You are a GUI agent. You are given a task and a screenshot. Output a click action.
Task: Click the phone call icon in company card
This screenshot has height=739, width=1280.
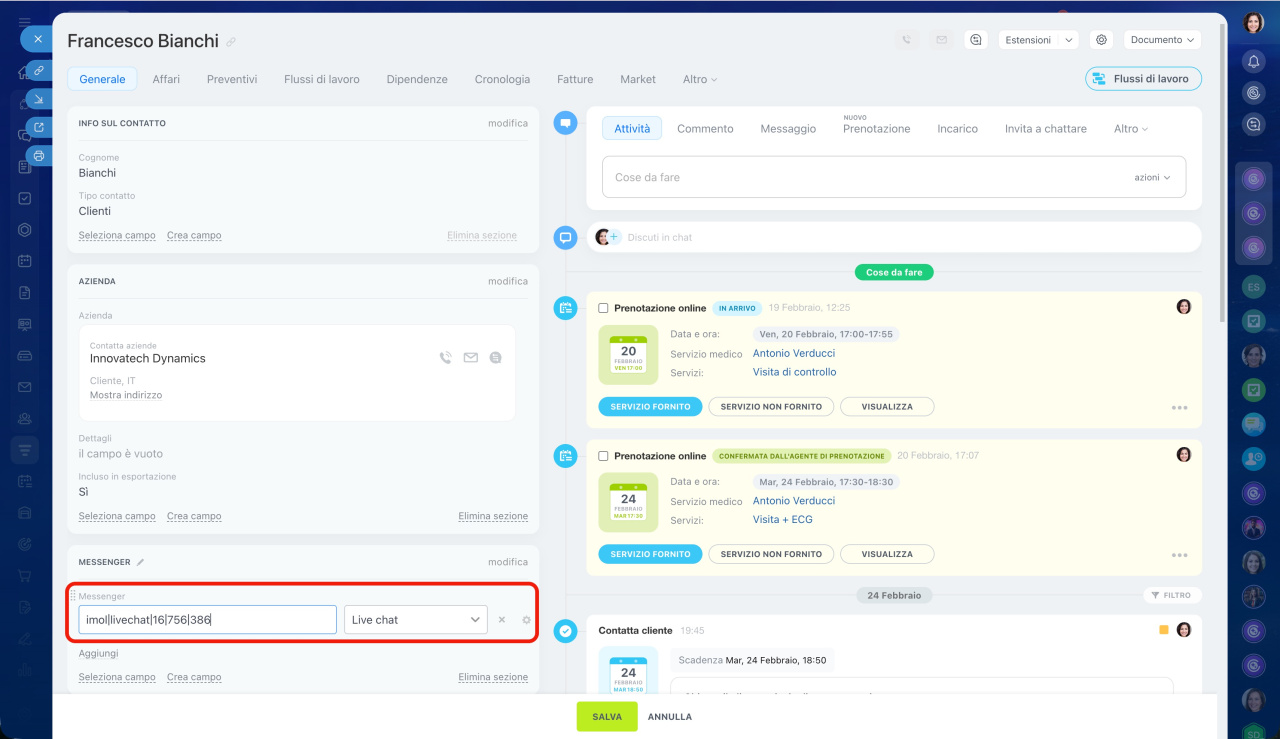coord(445,358)
